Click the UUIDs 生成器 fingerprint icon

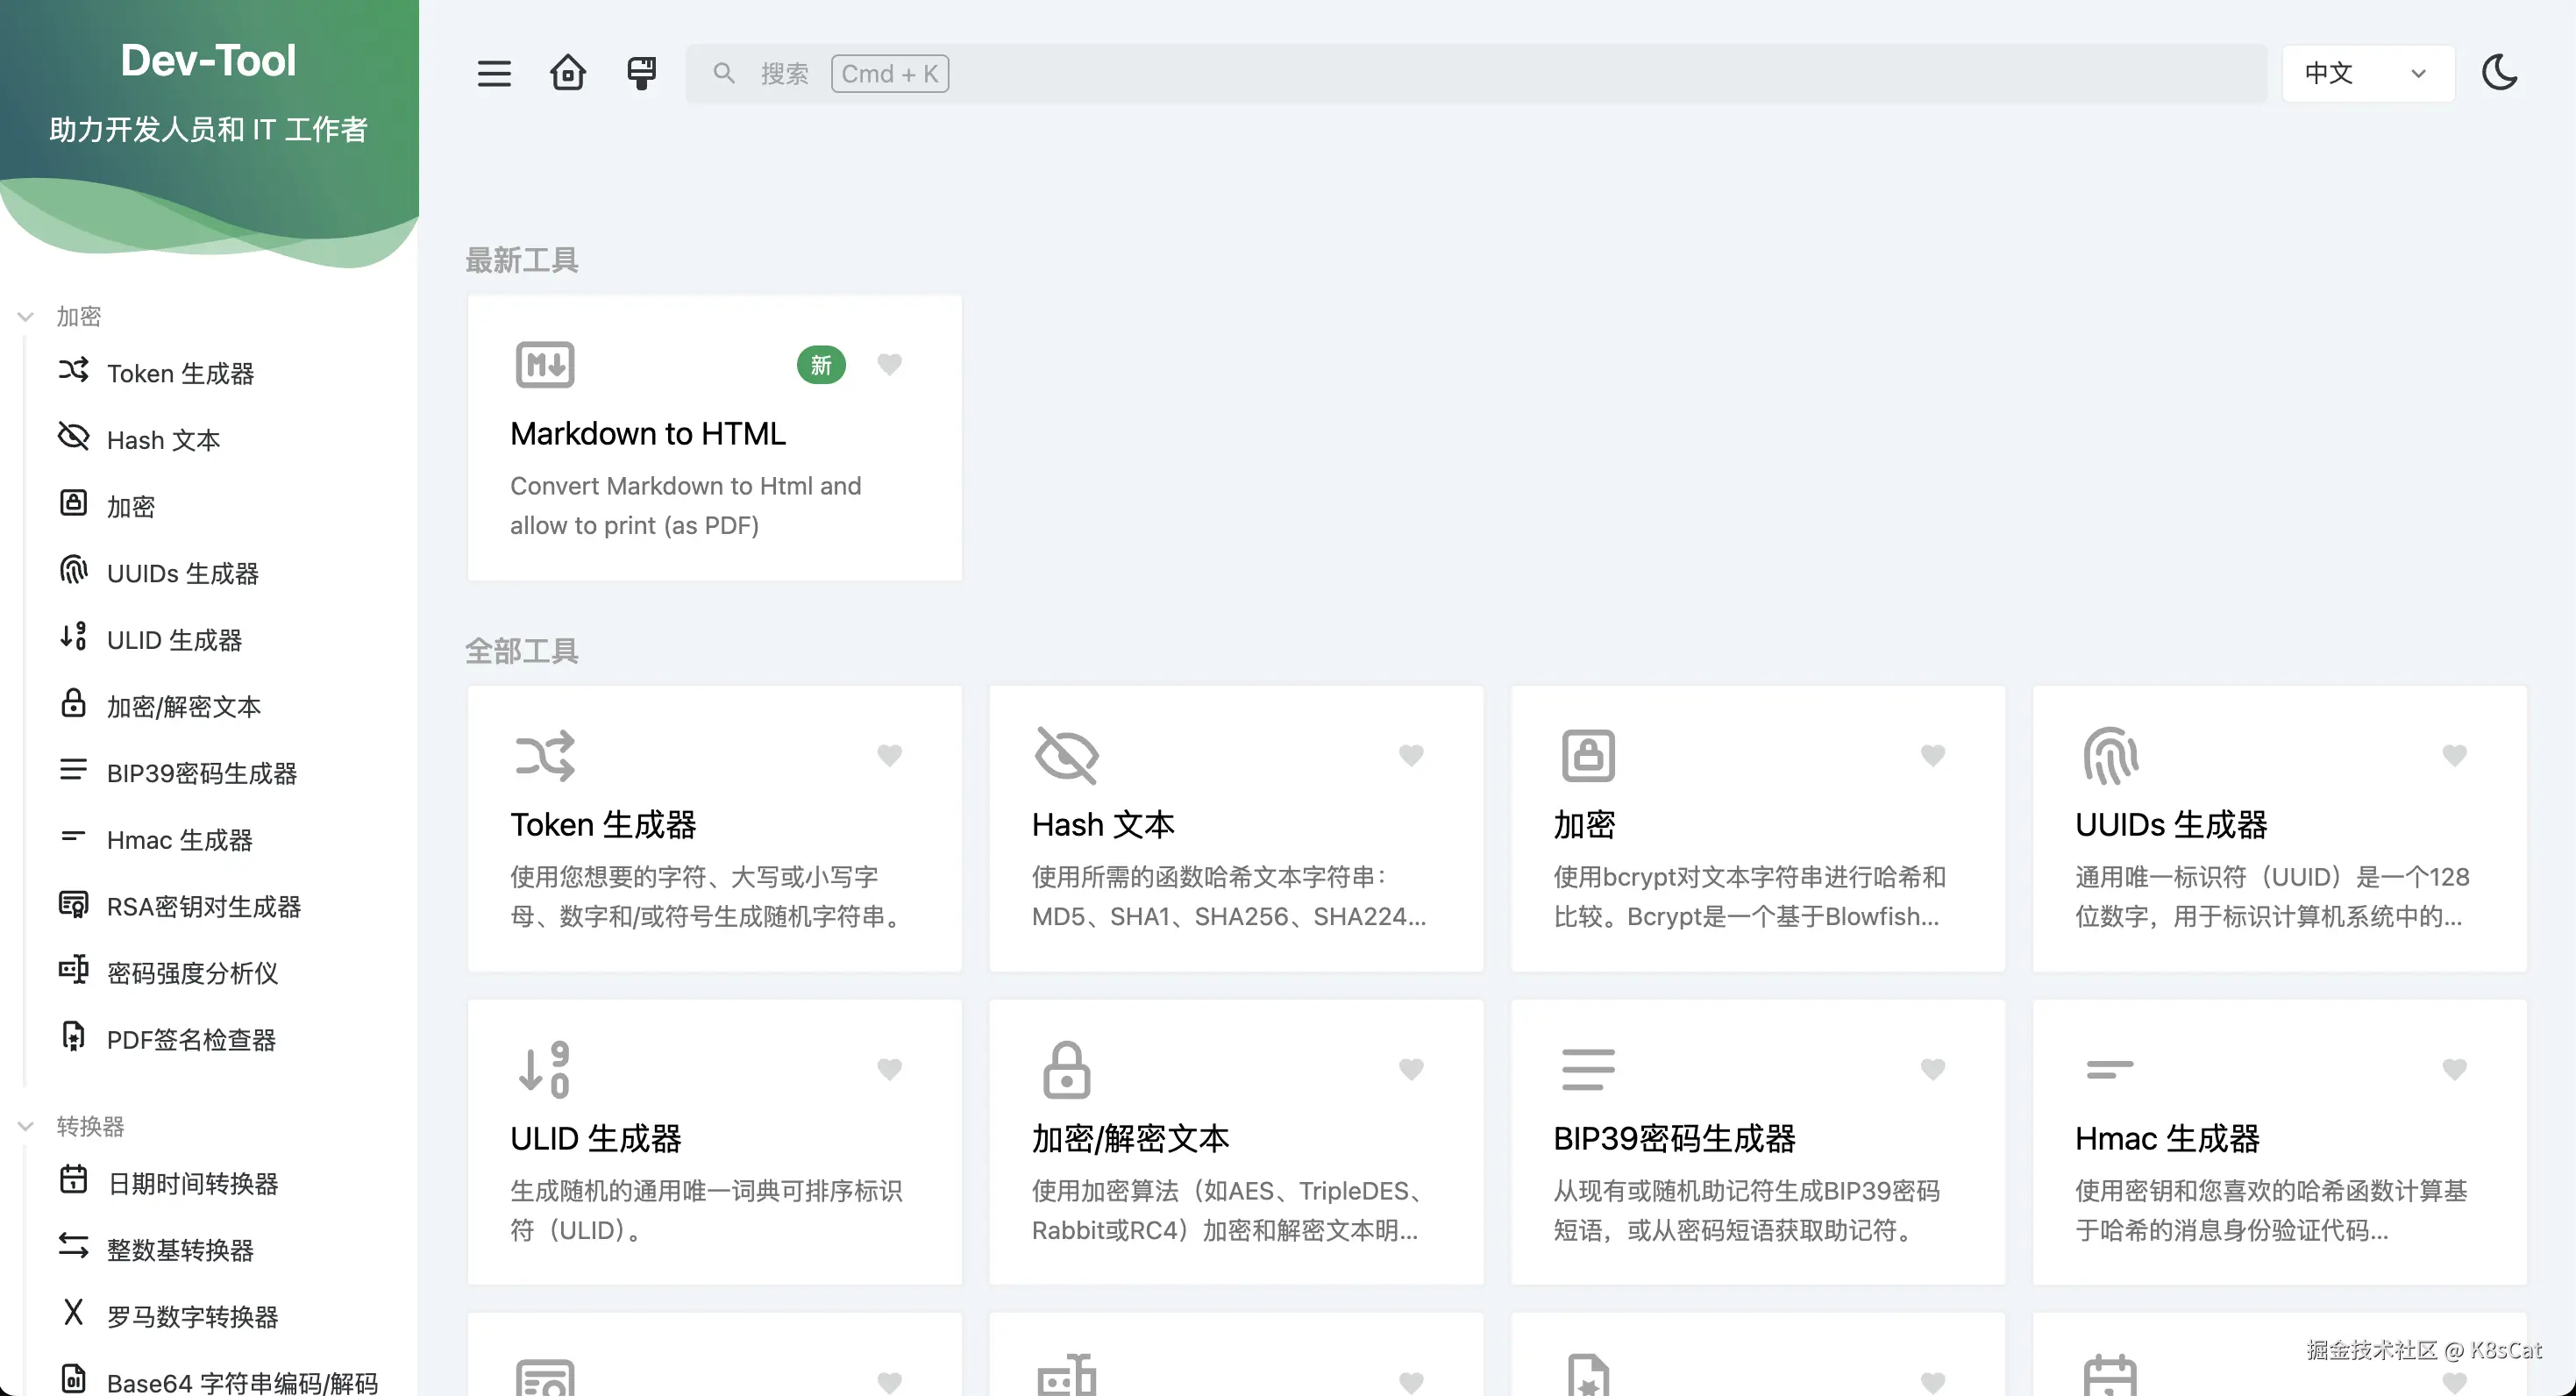(73, 571)
